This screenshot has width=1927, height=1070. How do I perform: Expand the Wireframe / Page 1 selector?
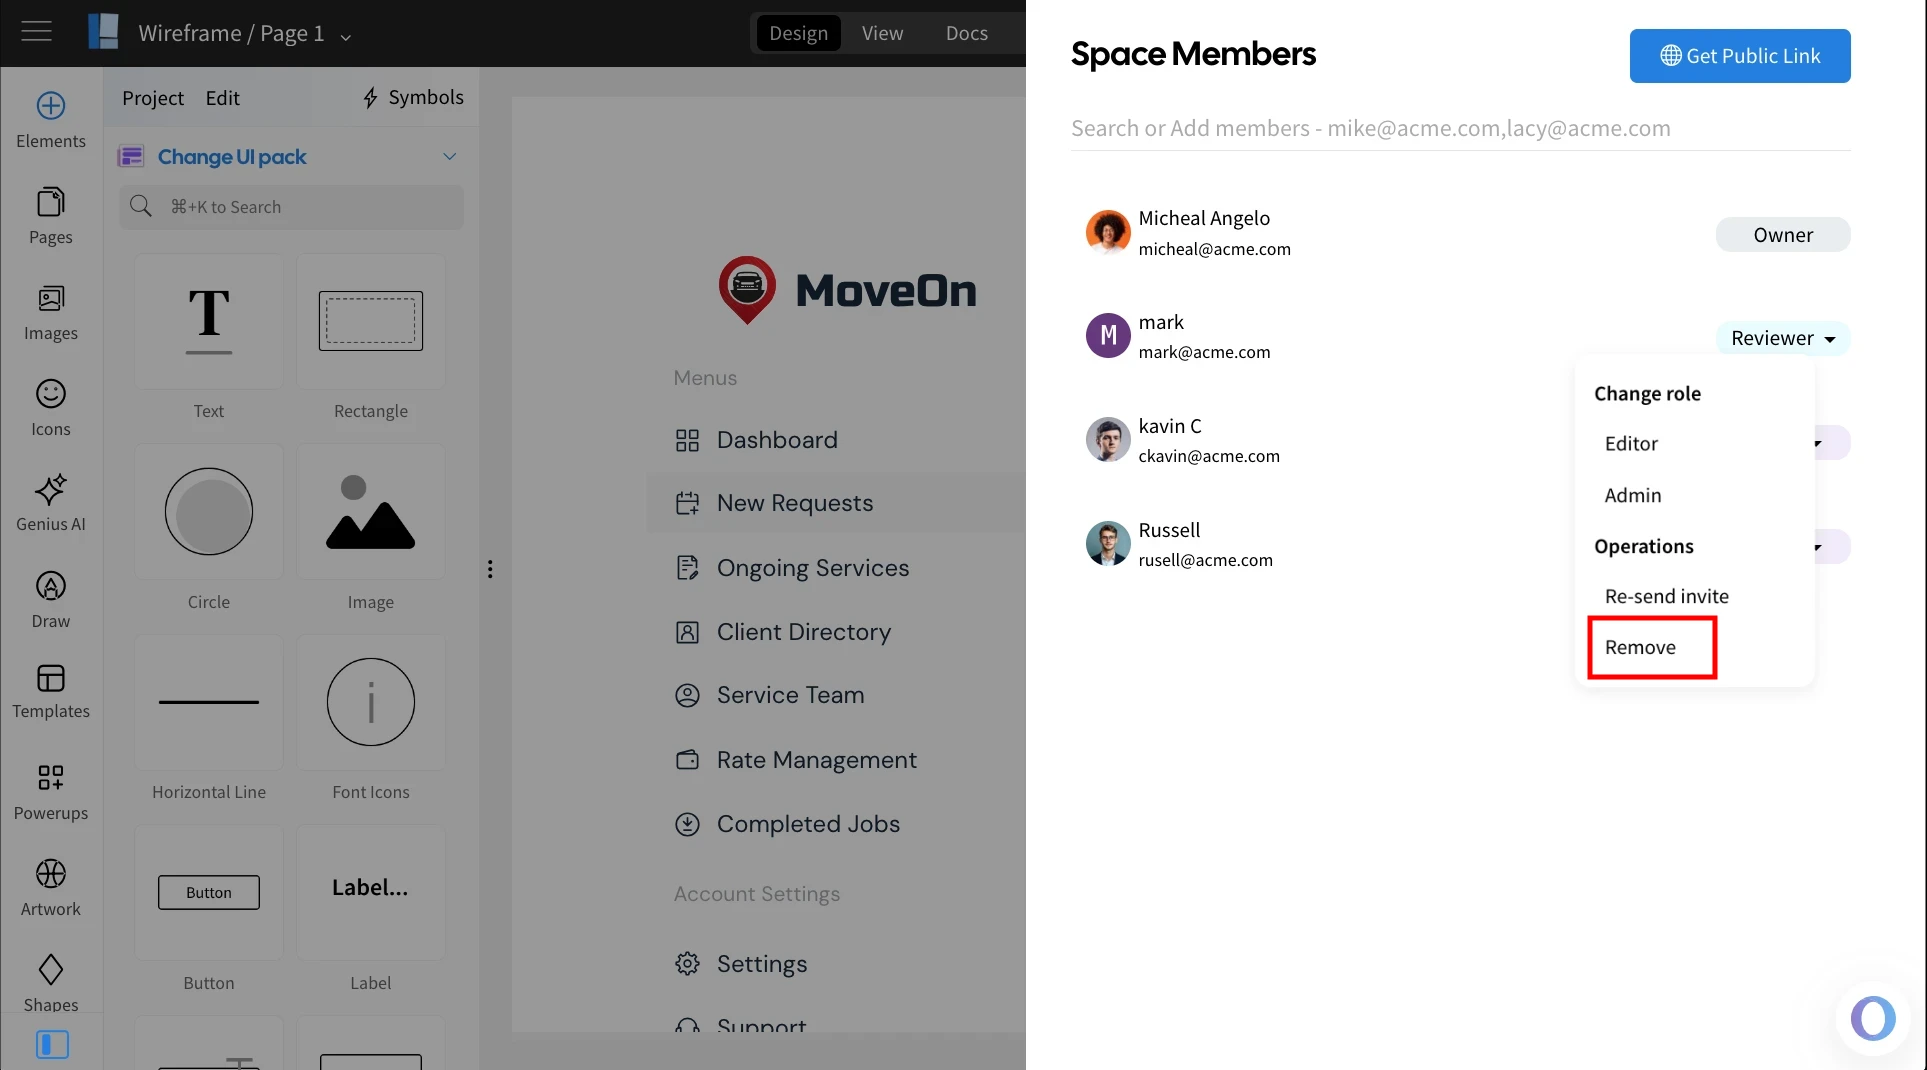click(345, 36)
